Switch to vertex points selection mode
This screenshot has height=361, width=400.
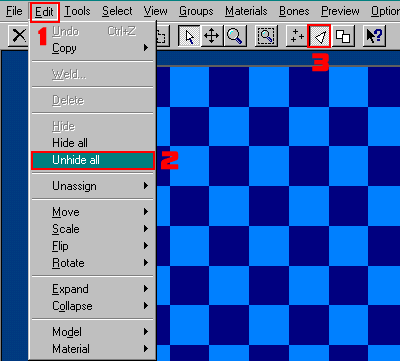pyautogui.click(x=296, y=36)
